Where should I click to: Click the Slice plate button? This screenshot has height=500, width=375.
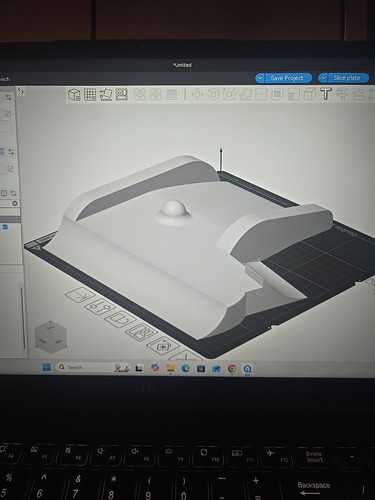point(348,78)
